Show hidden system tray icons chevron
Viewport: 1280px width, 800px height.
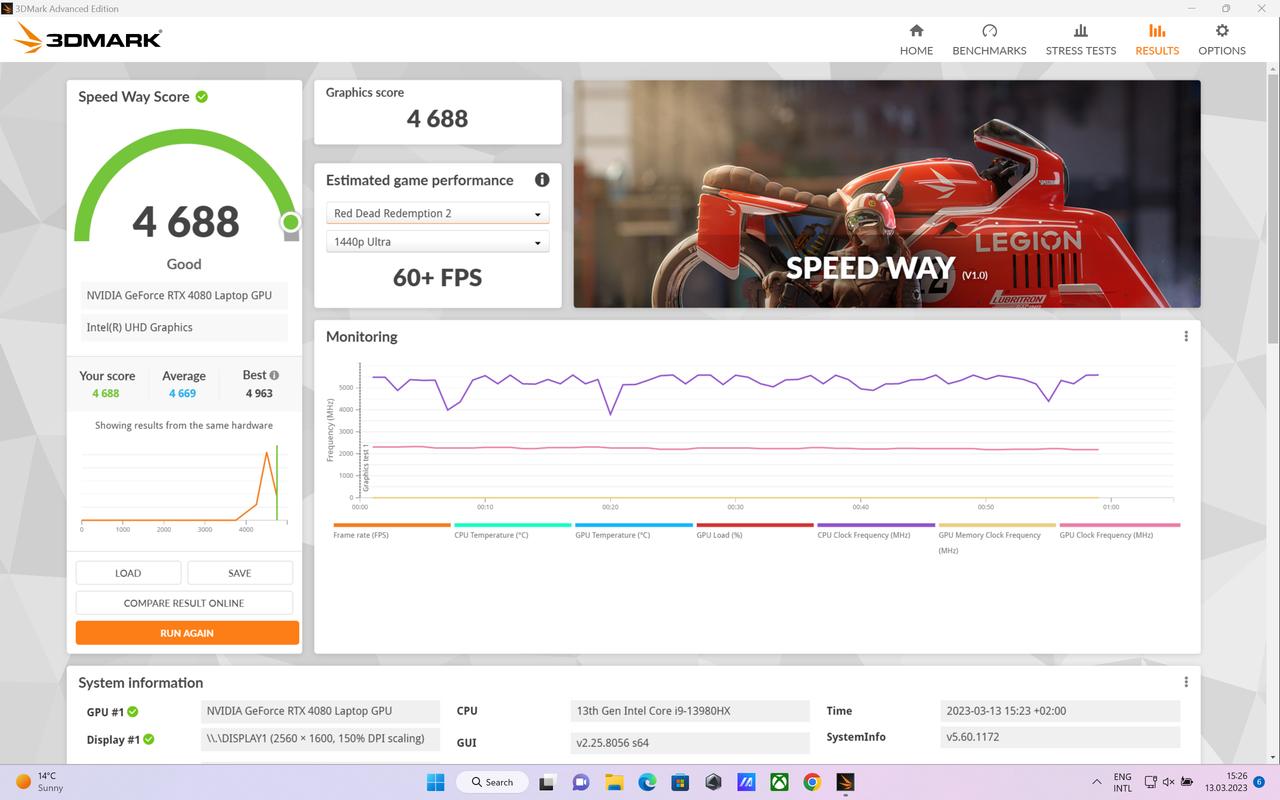(x=1097, y=782)
